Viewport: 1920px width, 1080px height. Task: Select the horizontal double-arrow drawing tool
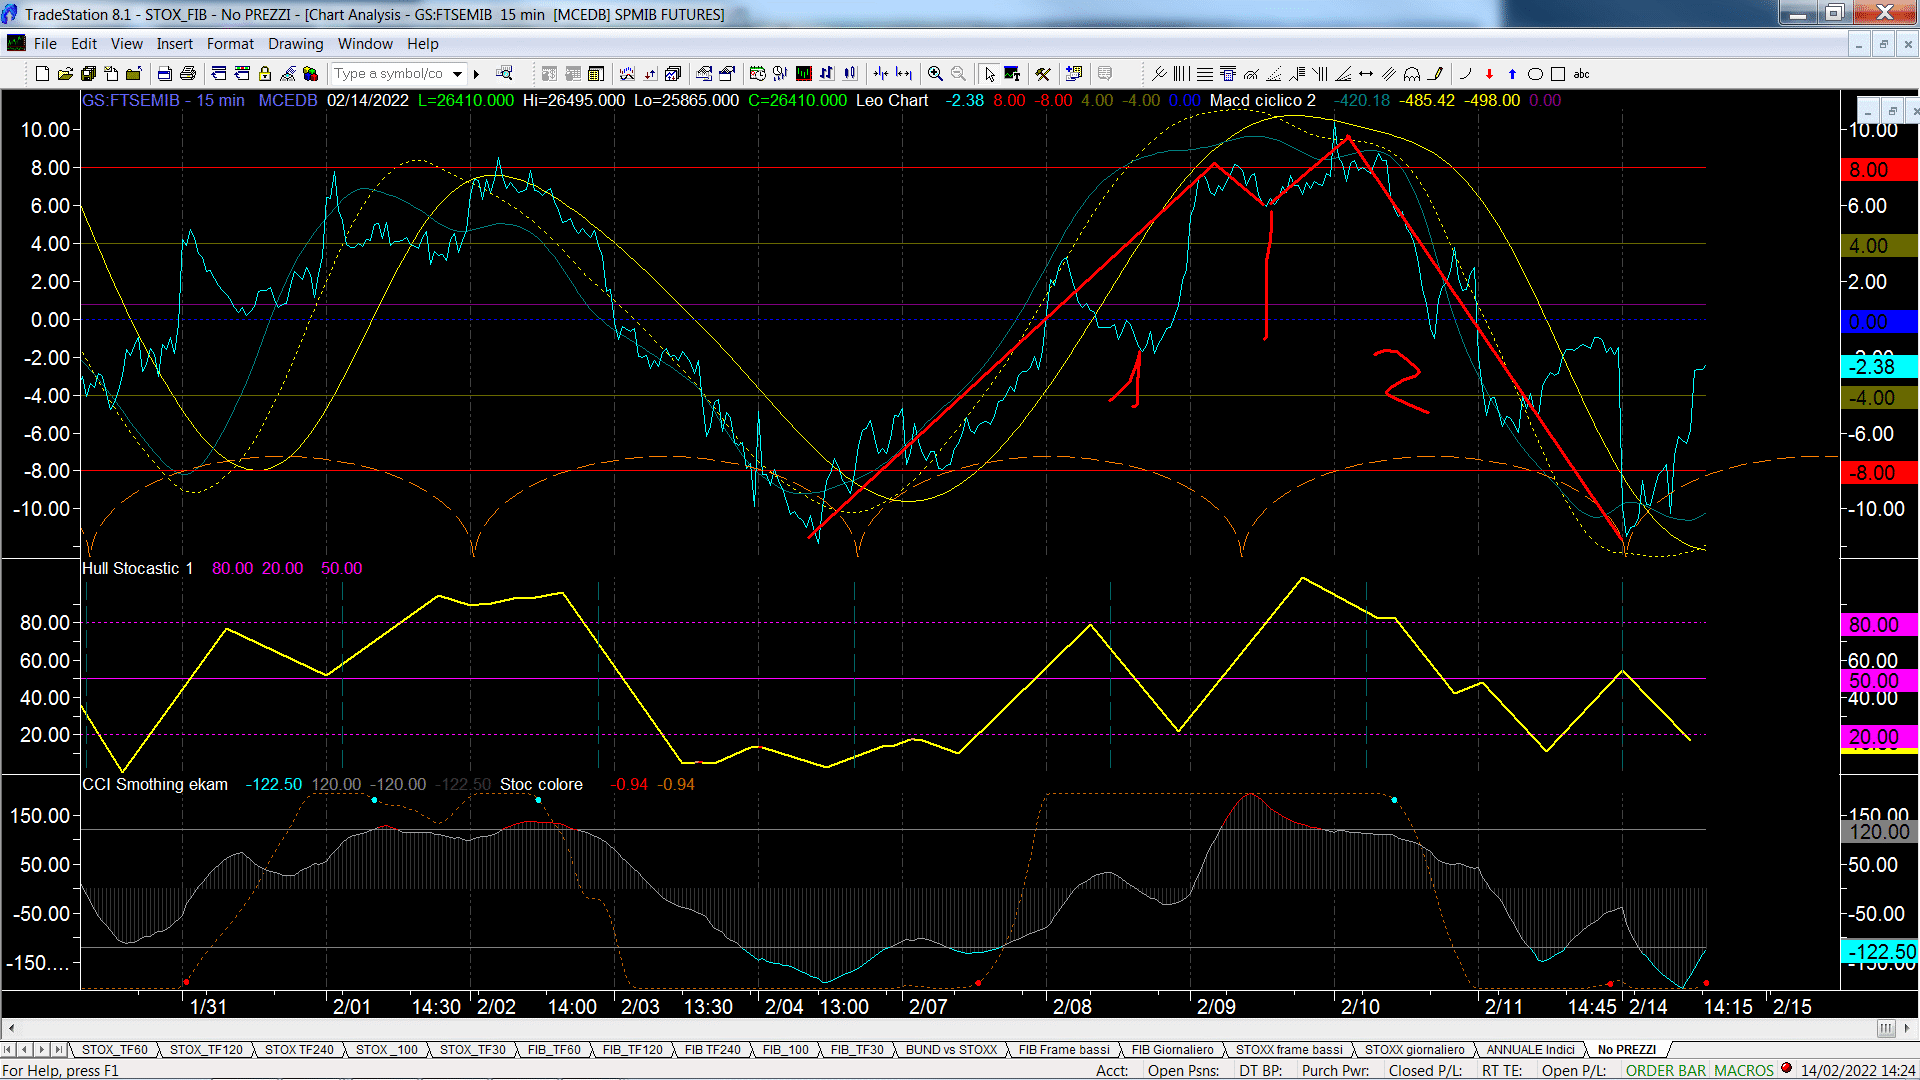pos(1366,74)
